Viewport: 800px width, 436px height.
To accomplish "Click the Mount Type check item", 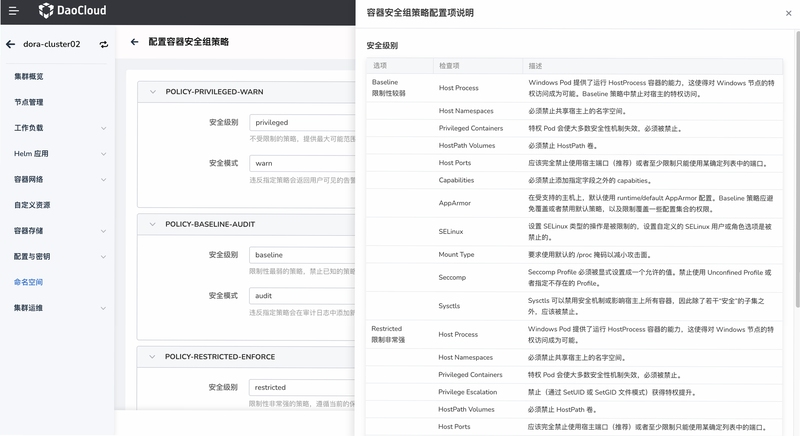I will [456, 254].
